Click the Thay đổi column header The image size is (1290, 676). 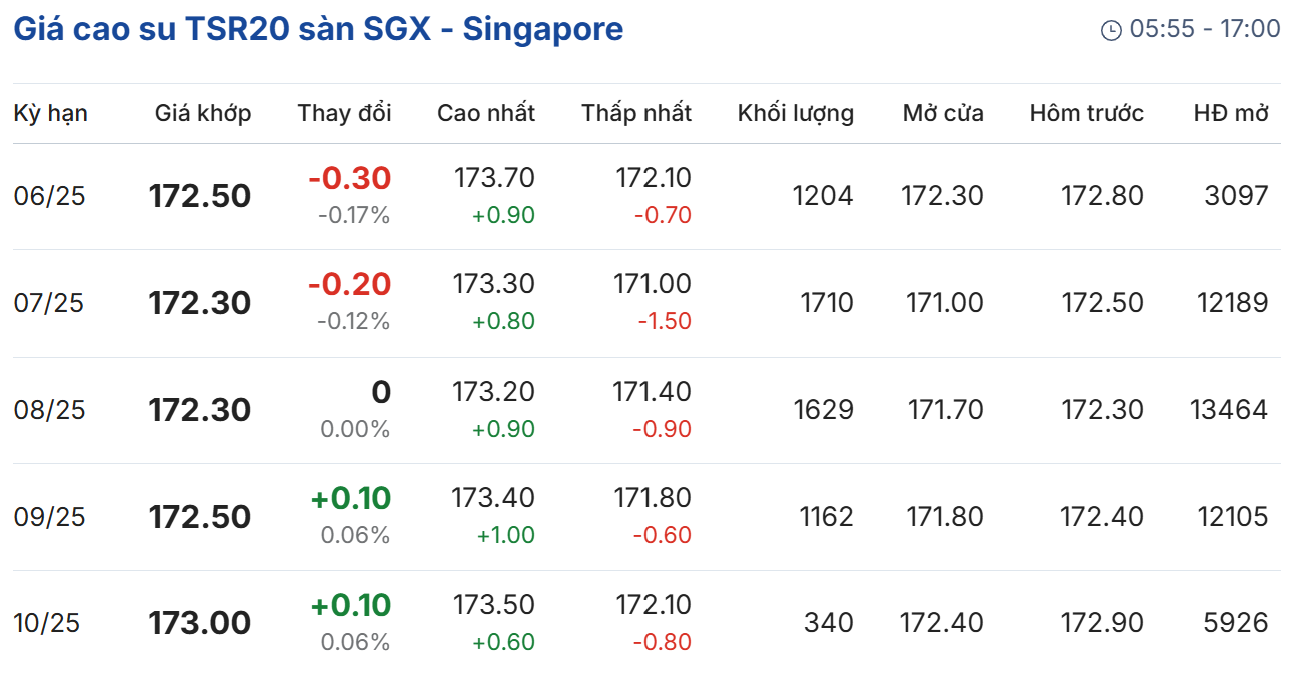pyautogui.click(x=344, y=113)
